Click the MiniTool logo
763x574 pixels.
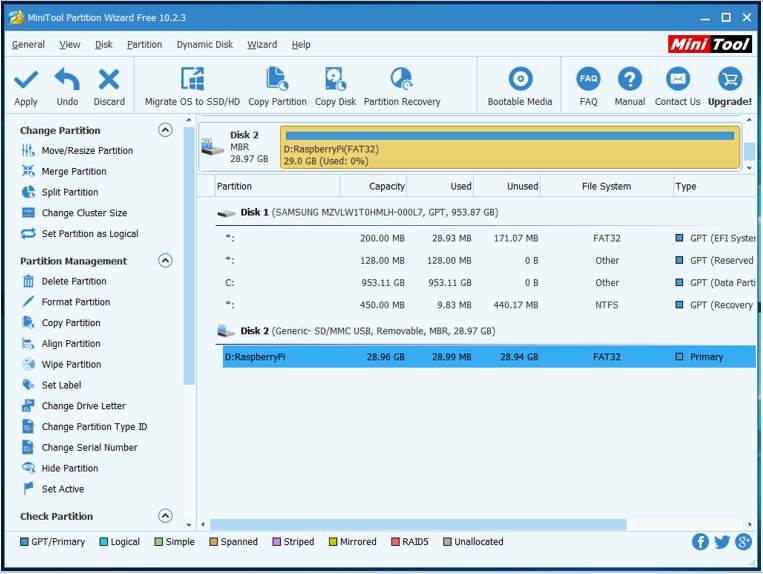(x=709, y=44)
